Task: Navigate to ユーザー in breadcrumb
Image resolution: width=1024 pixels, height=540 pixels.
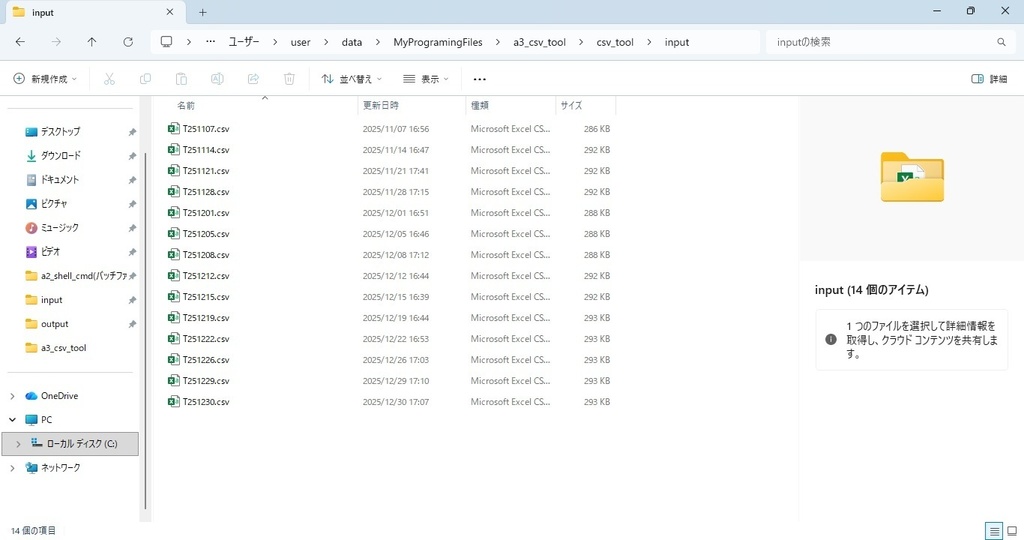Action: 244,42
